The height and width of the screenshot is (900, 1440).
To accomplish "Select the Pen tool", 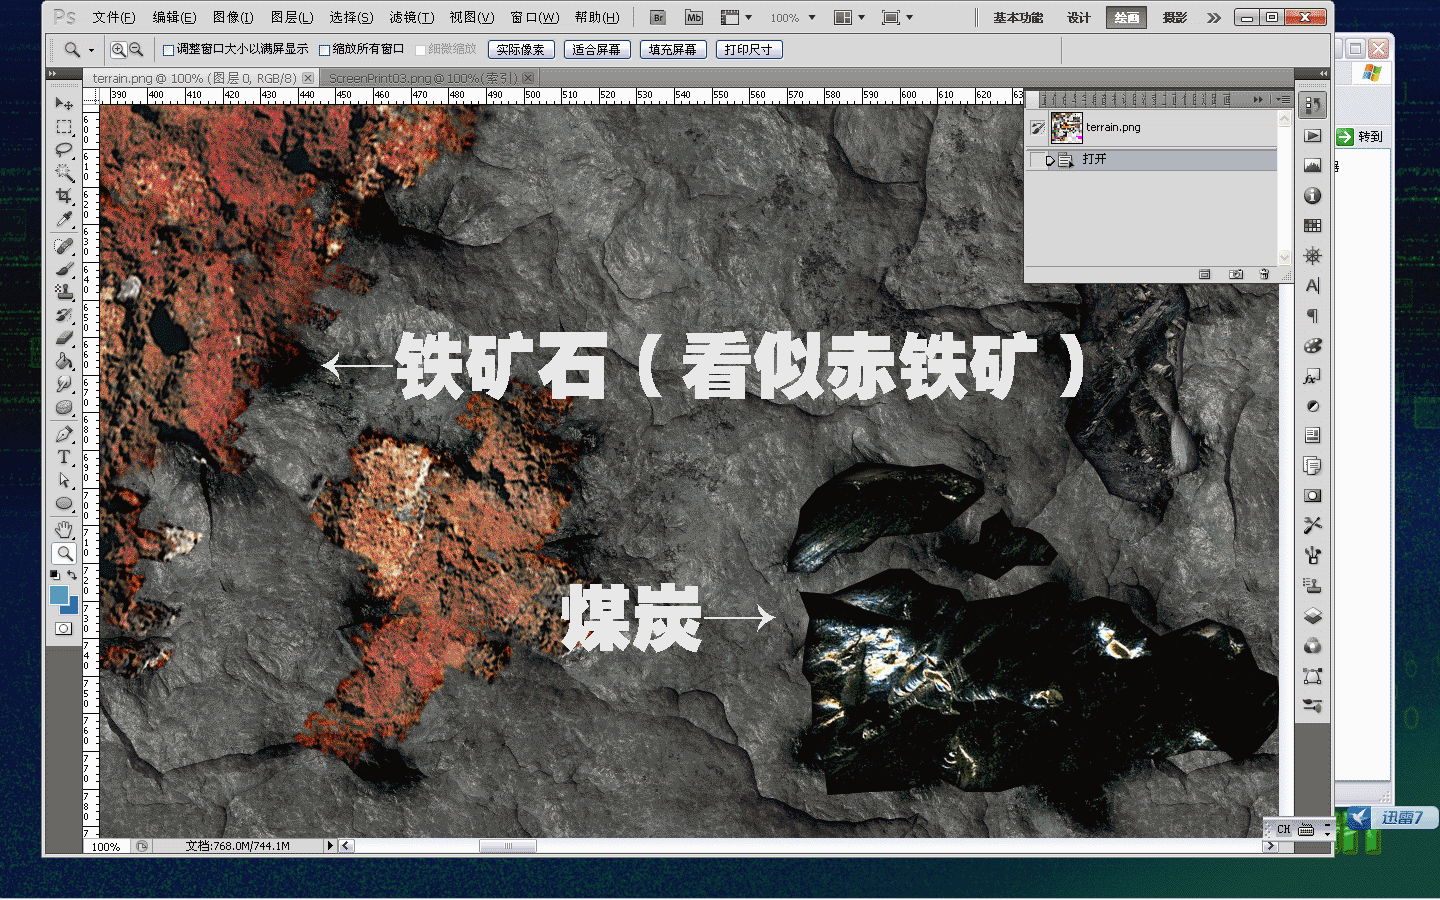I will 64,434.
